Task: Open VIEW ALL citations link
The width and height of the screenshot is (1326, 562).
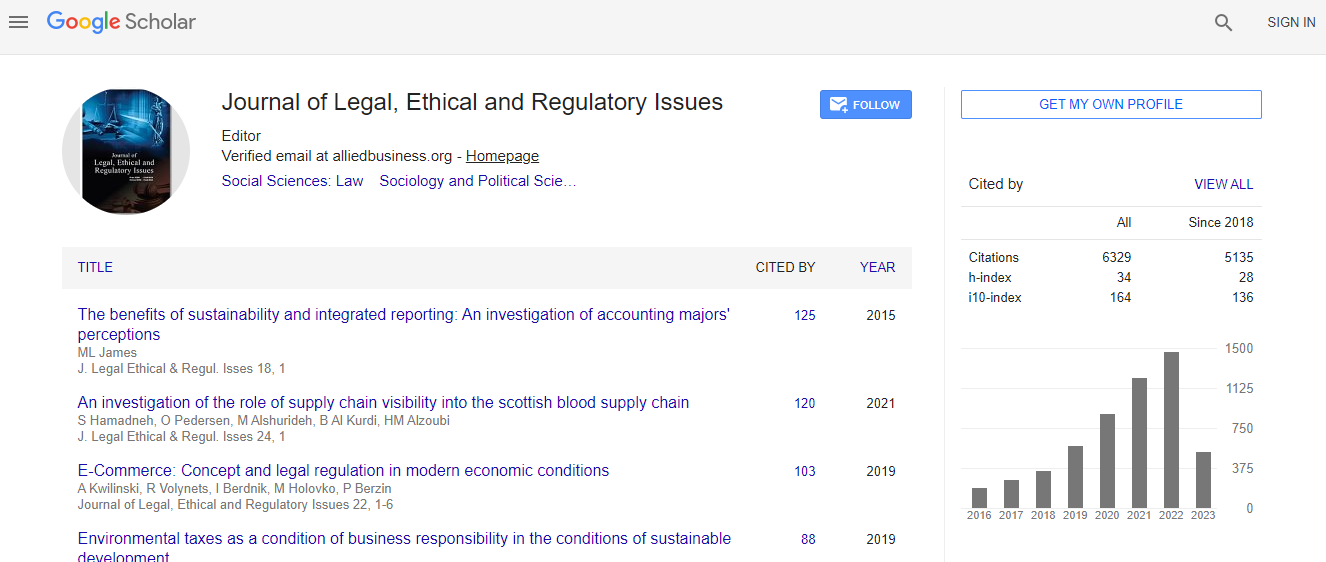Action: coord(1223,184)
